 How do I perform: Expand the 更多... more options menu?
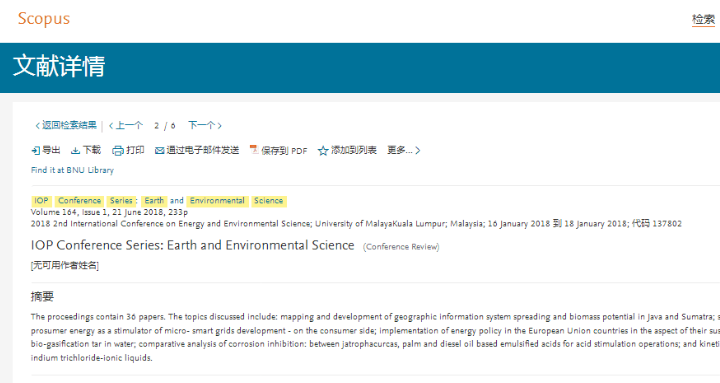coord(404,150)
